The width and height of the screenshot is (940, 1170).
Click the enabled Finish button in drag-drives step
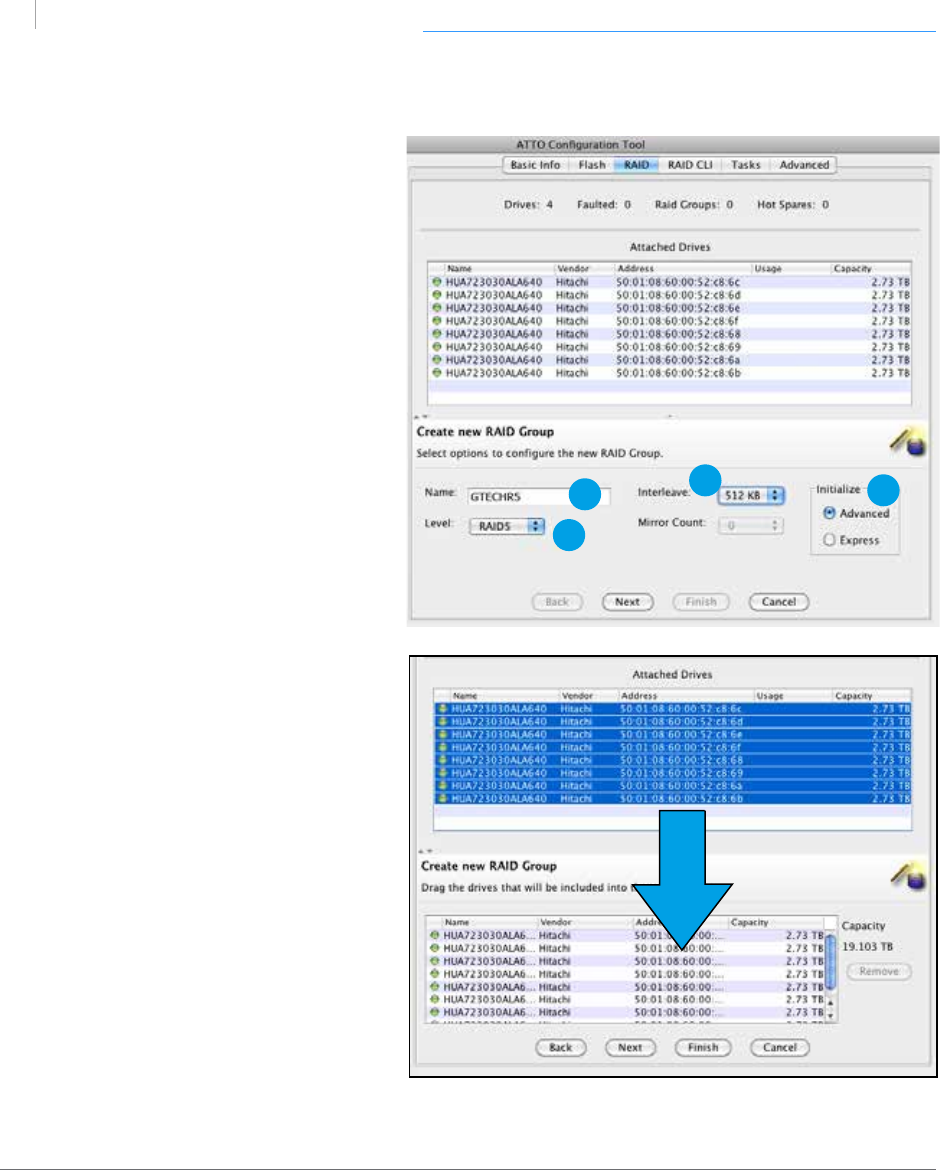tap(703, 1048)
